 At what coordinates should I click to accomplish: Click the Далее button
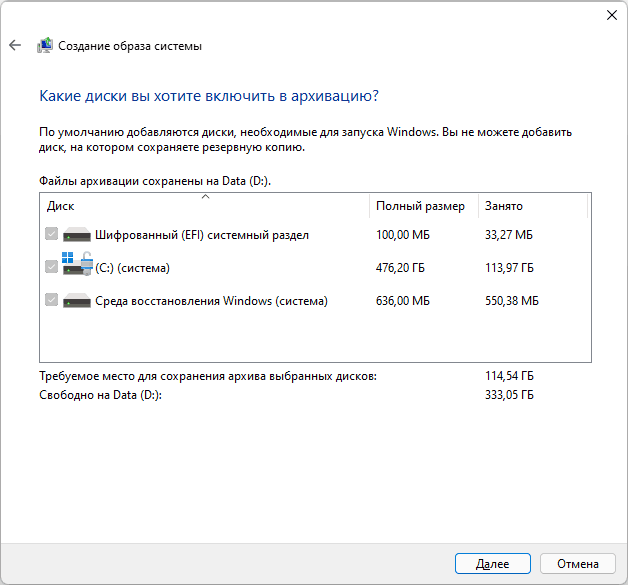click(493, 564)
